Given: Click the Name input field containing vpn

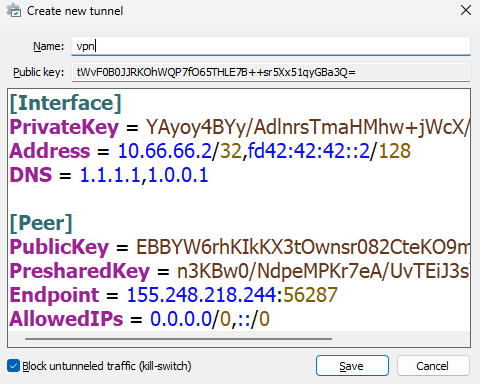Looking at the screenshot, I should pos(271,46).
